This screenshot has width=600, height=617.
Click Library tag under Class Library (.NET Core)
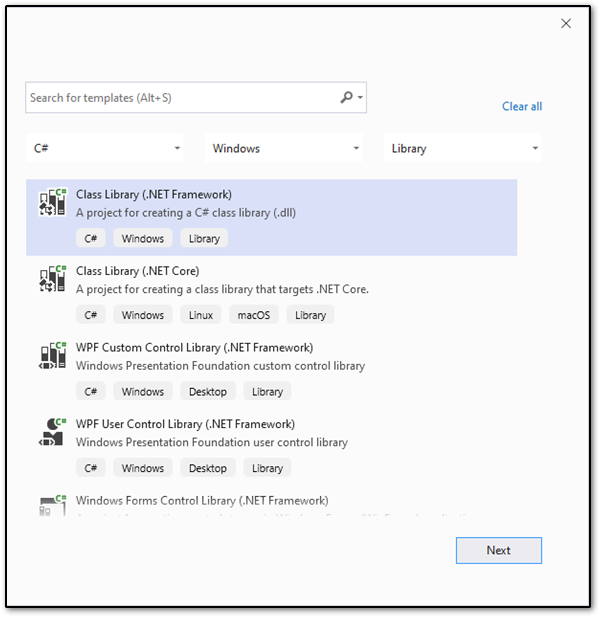[x=310, y=315]
